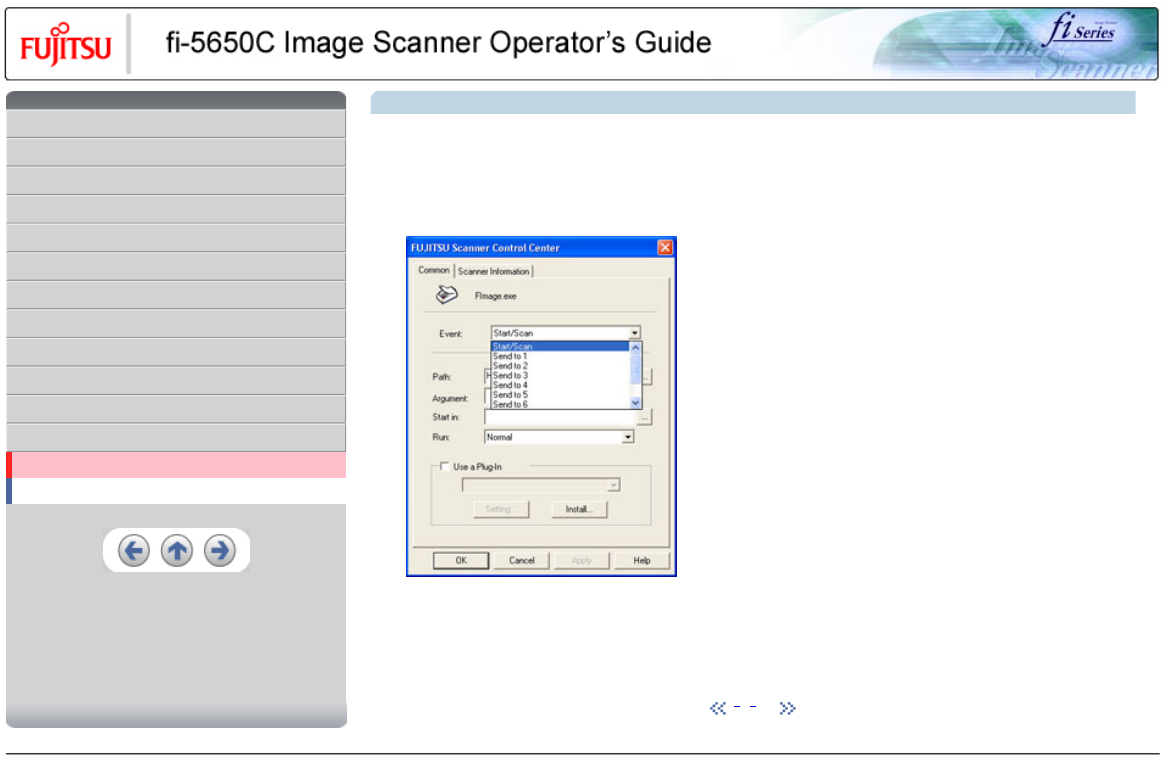1166x757 pixels.
Task: Click the double left chevron page link
Action: (x=717, y=708)
